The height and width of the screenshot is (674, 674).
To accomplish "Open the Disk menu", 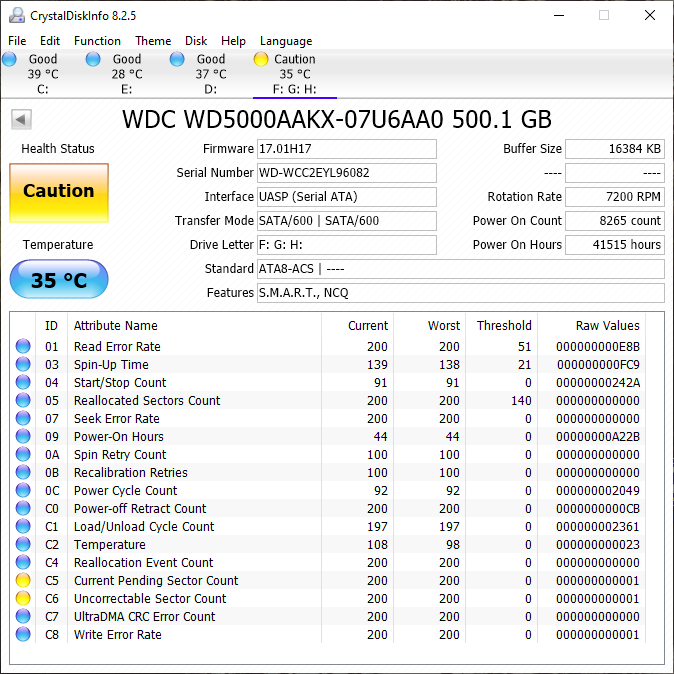I will 196,41.
